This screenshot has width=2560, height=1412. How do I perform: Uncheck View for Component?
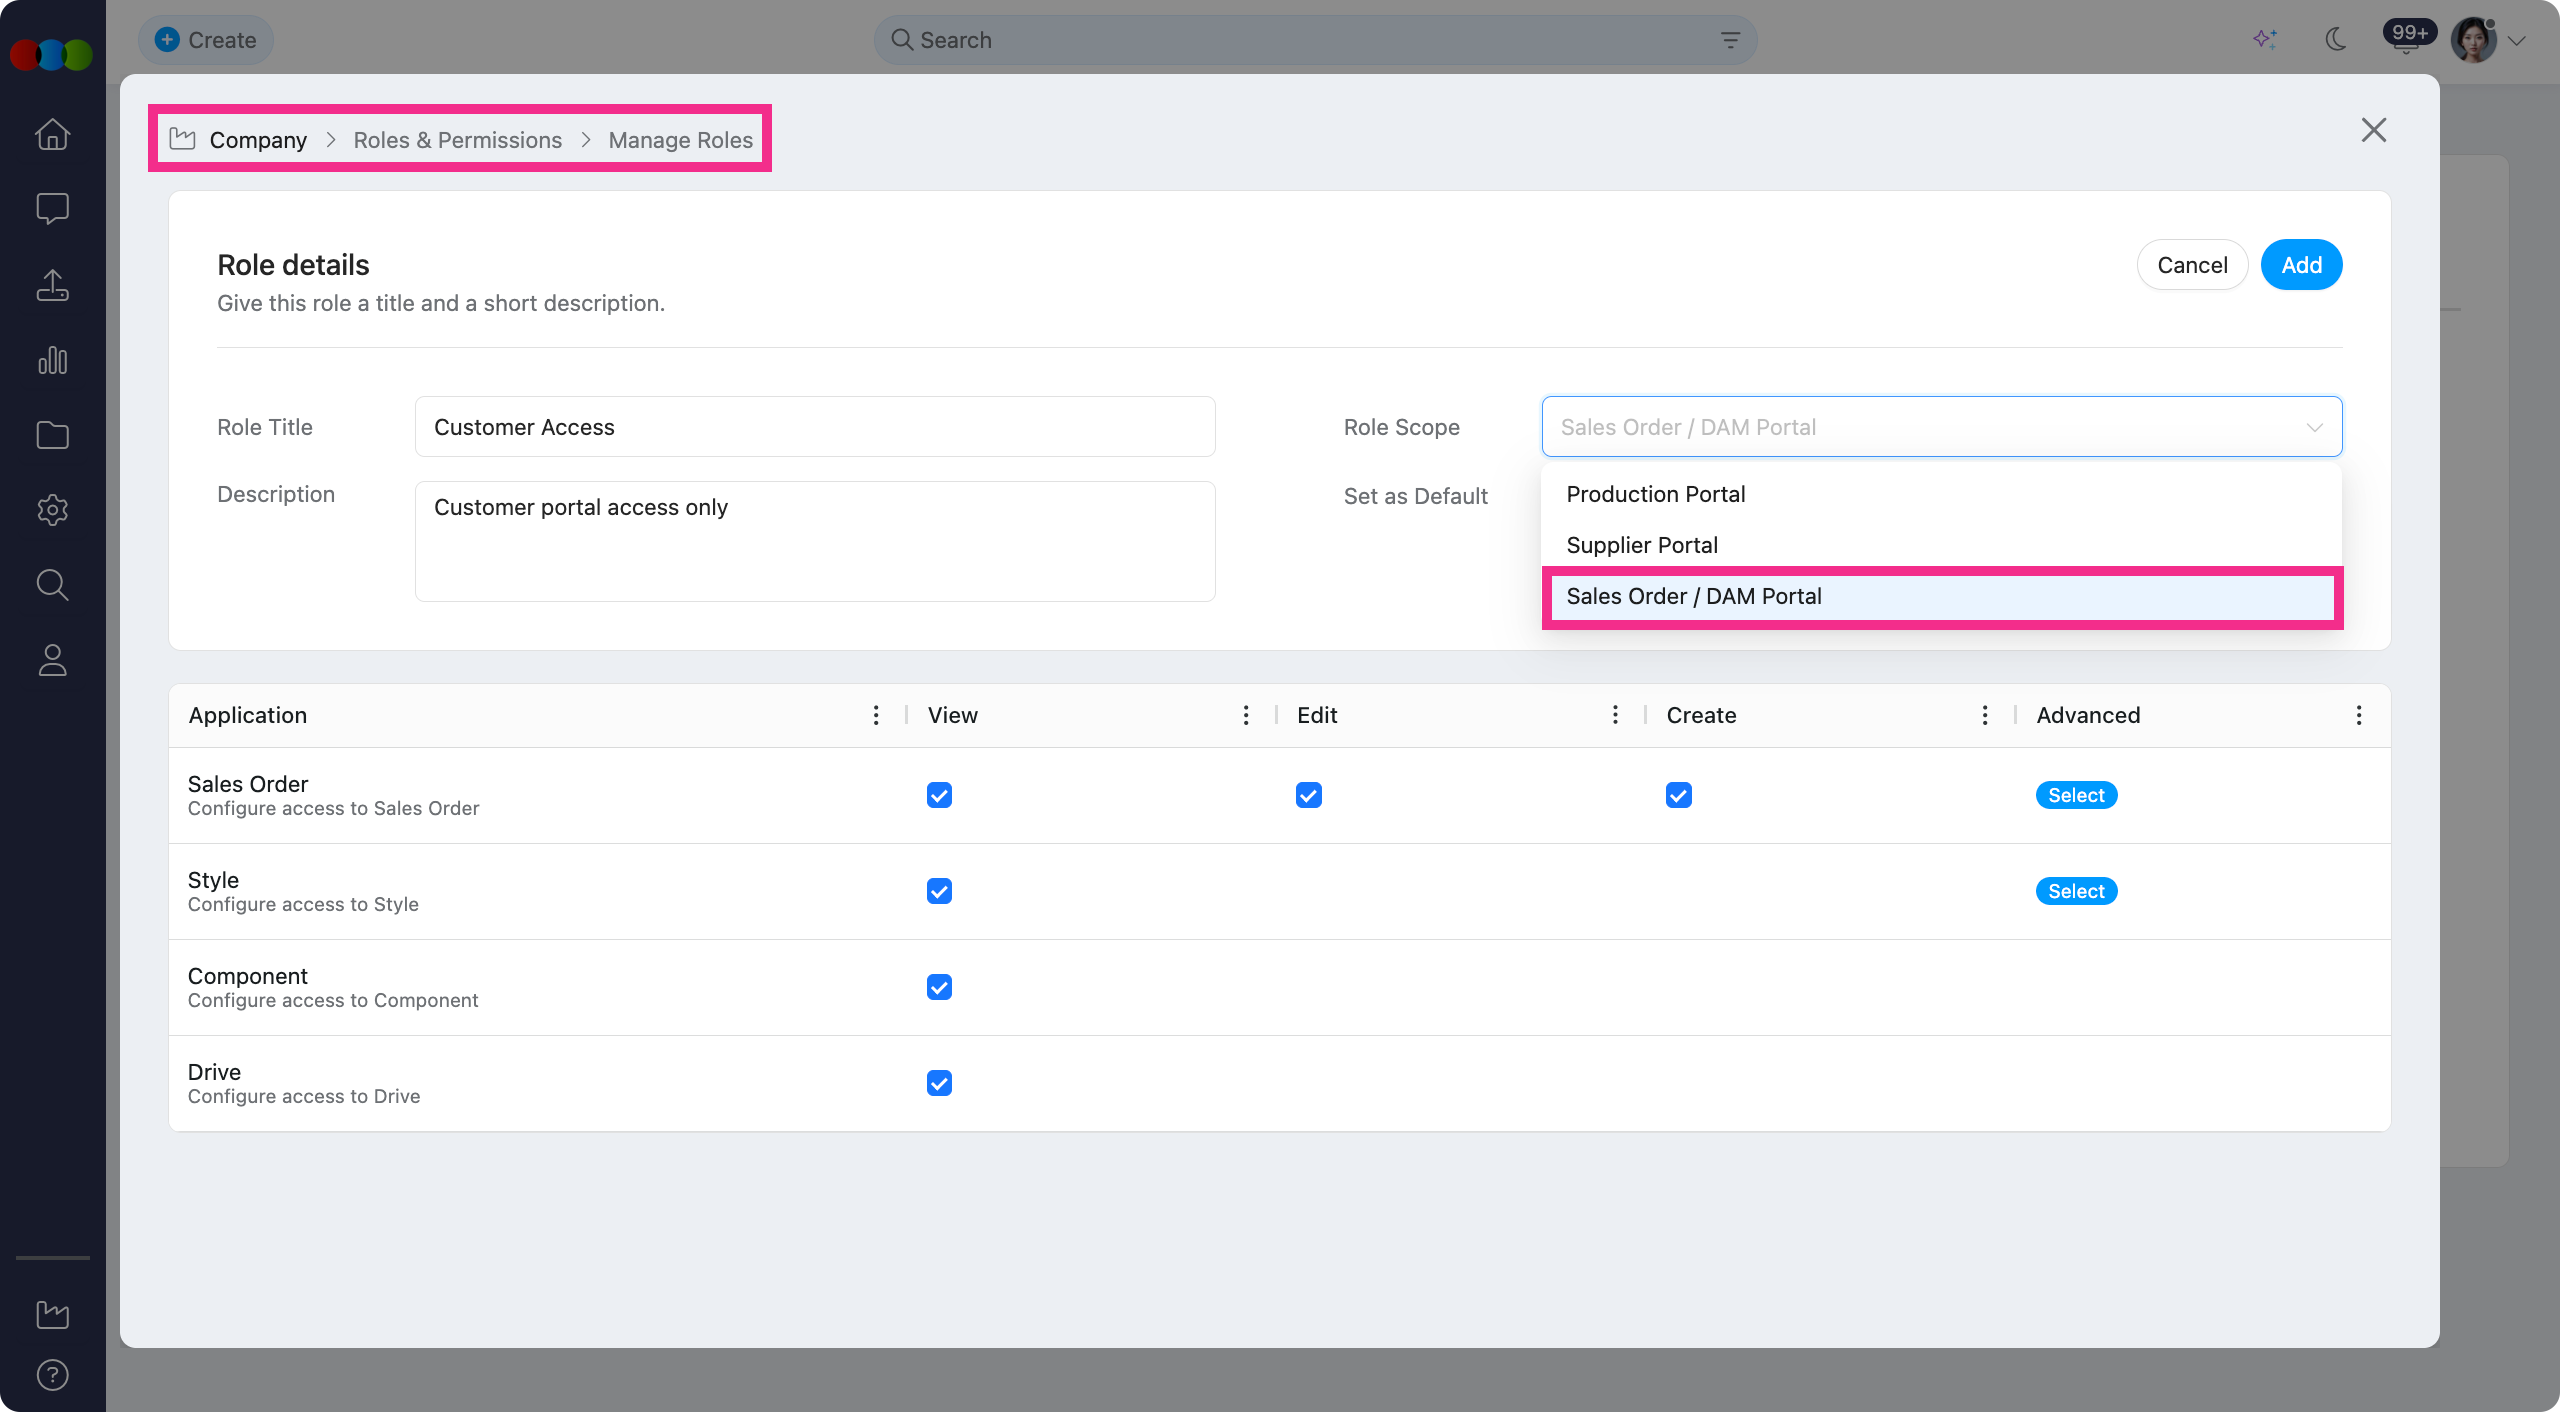click(939, 987)
